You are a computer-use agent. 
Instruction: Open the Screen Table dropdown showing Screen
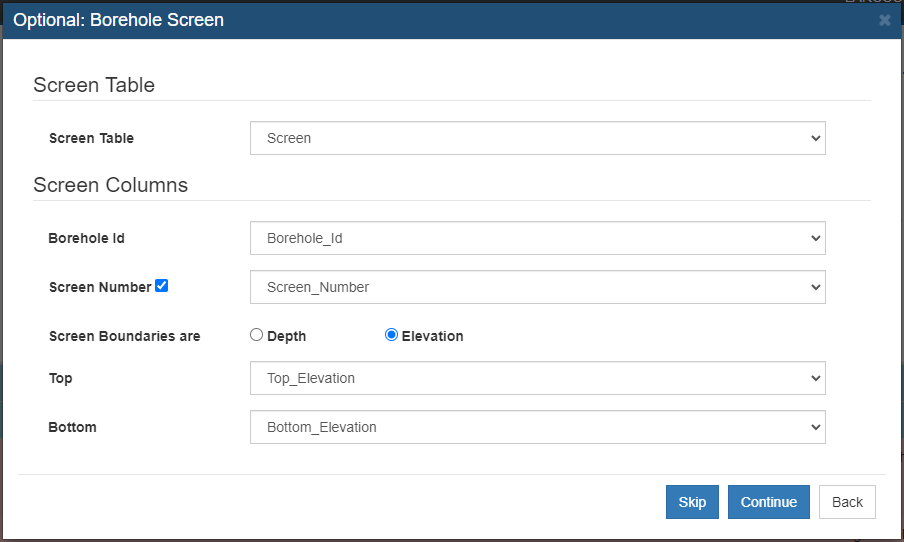[537, 138]
